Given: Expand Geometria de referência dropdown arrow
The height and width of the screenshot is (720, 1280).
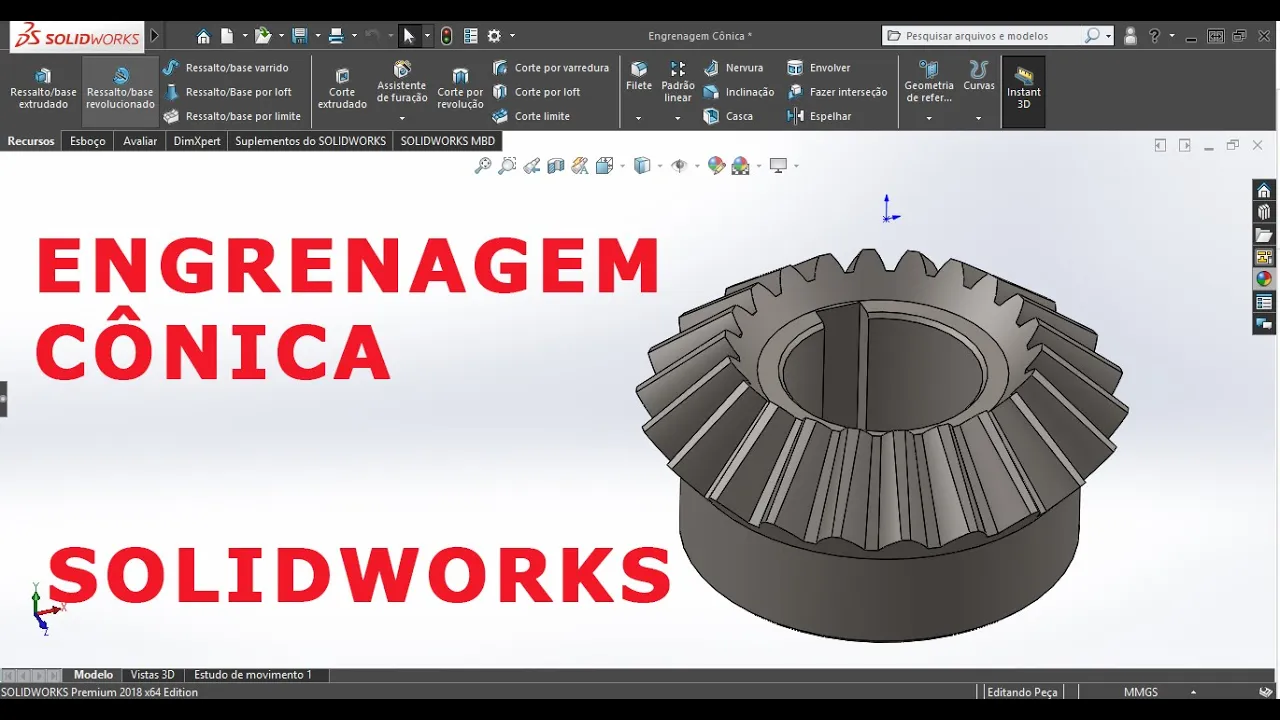Looking at the screenshot, I should [929, 118].
